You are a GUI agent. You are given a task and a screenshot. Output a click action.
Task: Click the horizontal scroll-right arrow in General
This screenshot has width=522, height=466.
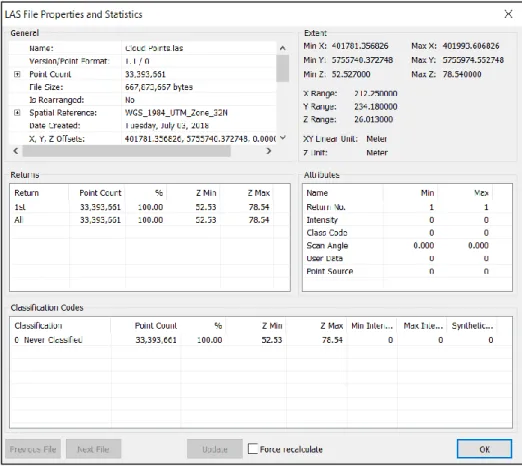269,151
